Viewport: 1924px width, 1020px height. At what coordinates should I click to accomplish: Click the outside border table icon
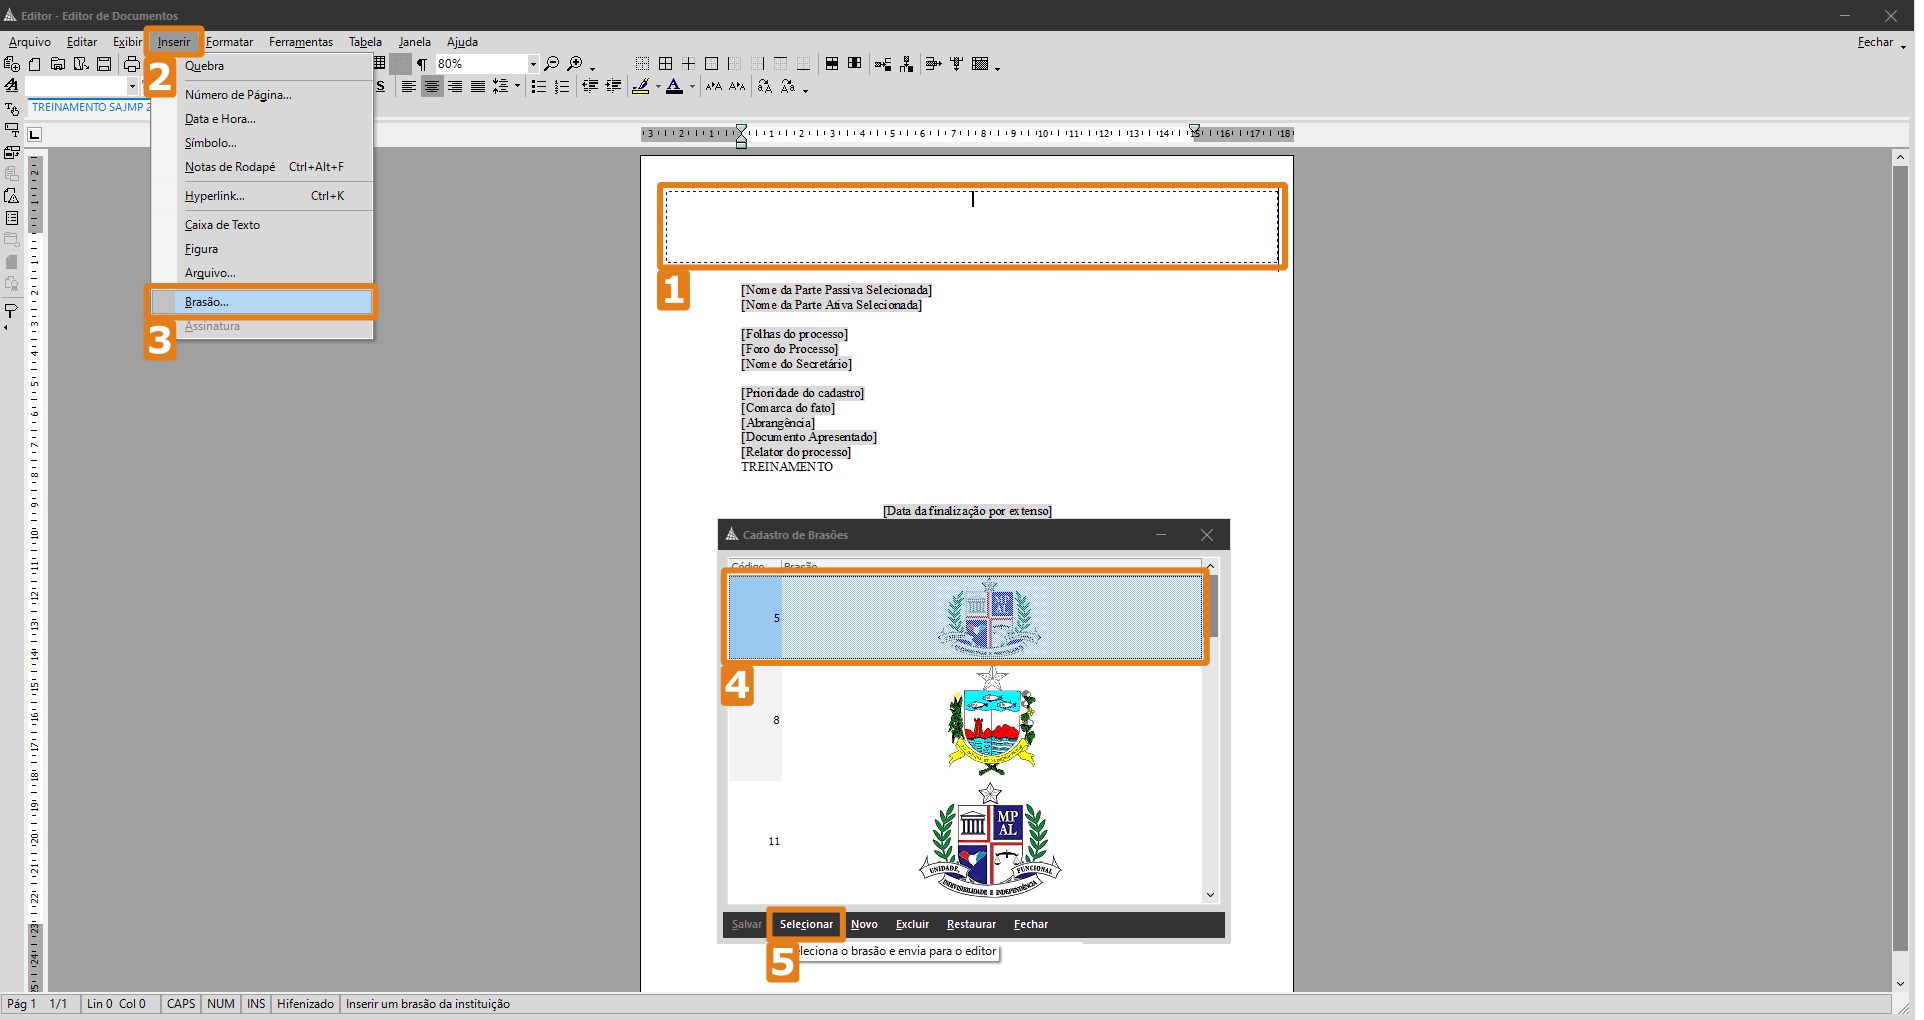(711, 64)
